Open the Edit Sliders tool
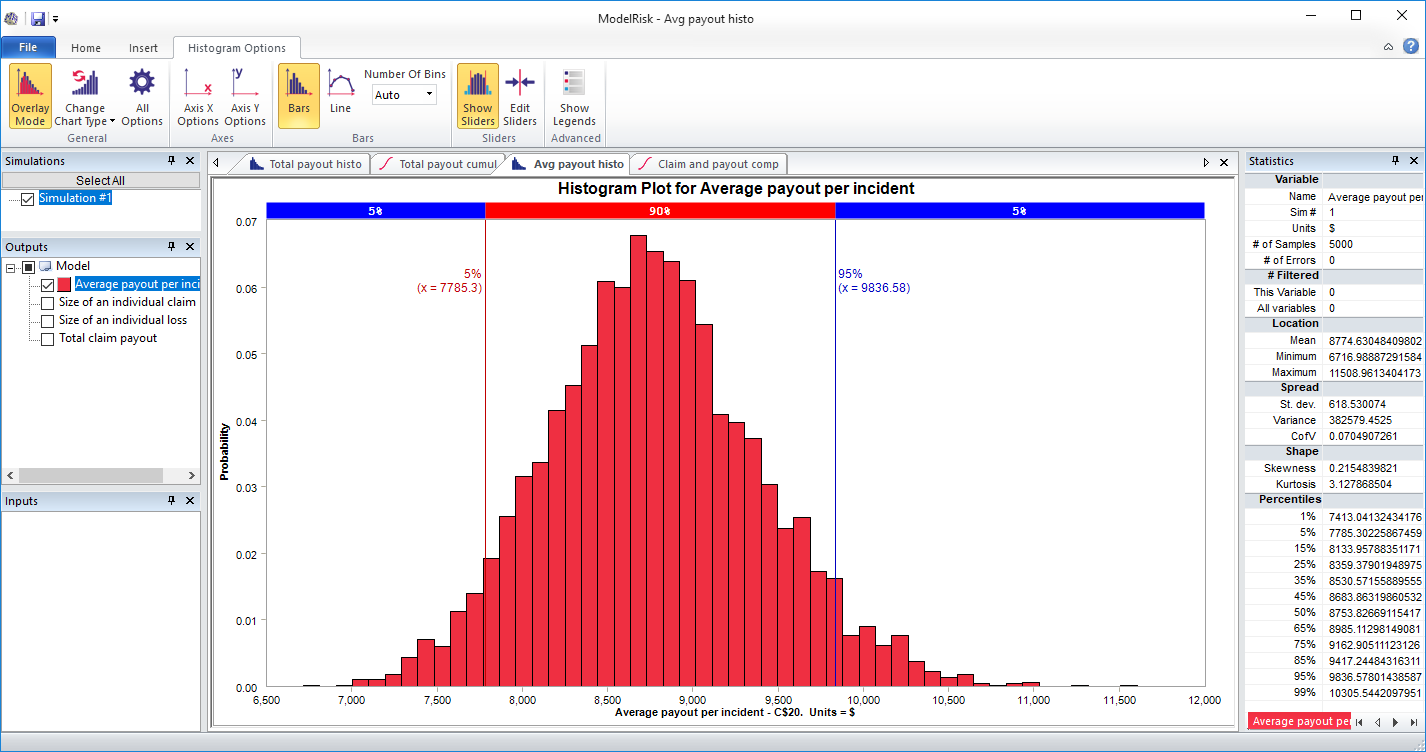The height and width of the screenshot is (752, 1426). pyautogui.click(x=519, y=96)
